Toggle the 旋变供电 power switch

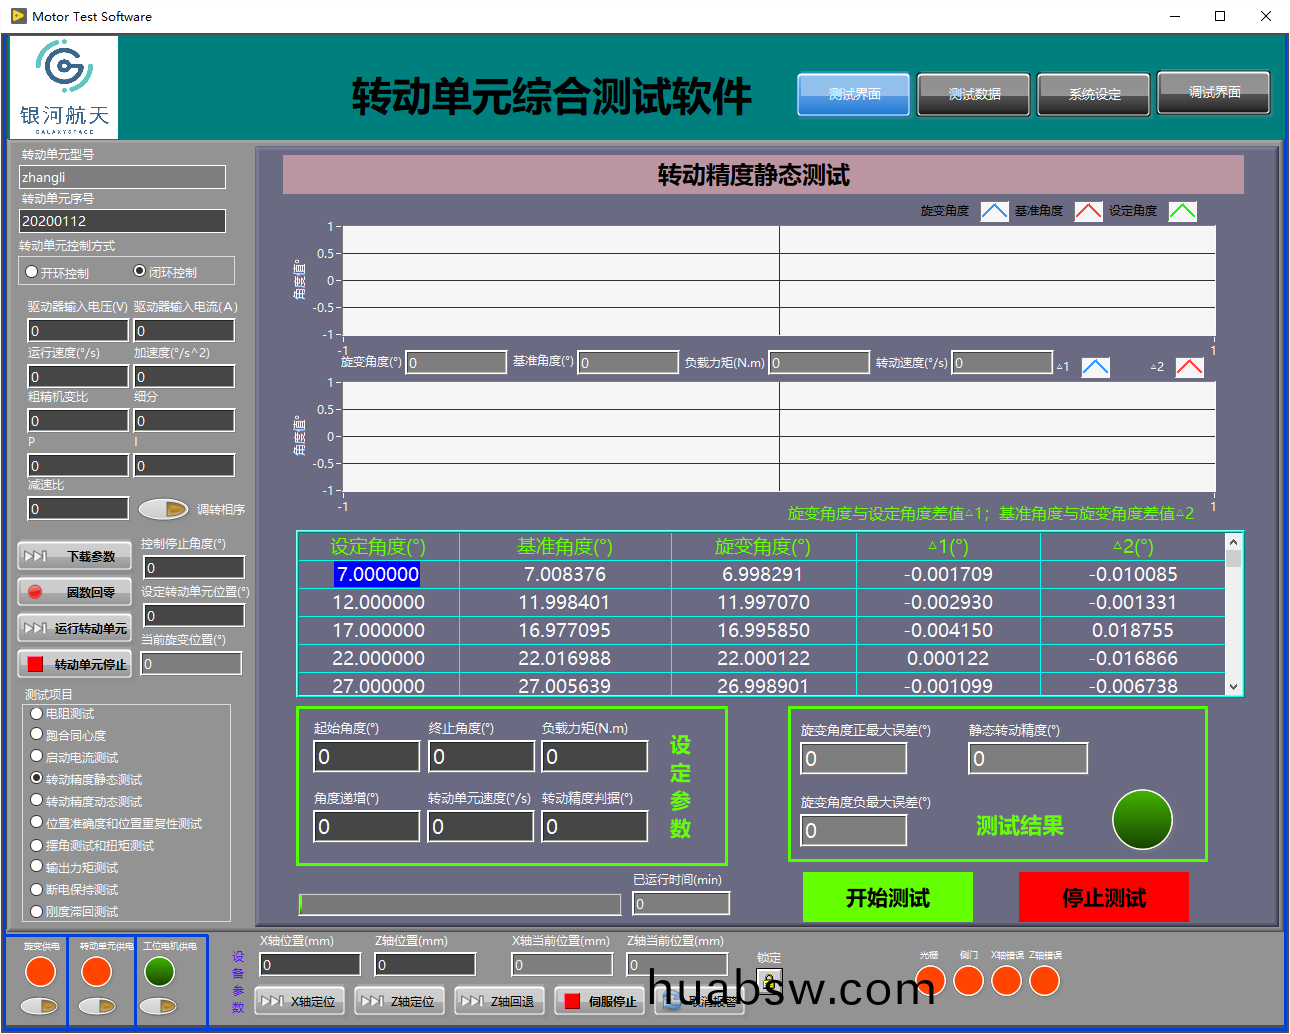[x=40, y=1006]
